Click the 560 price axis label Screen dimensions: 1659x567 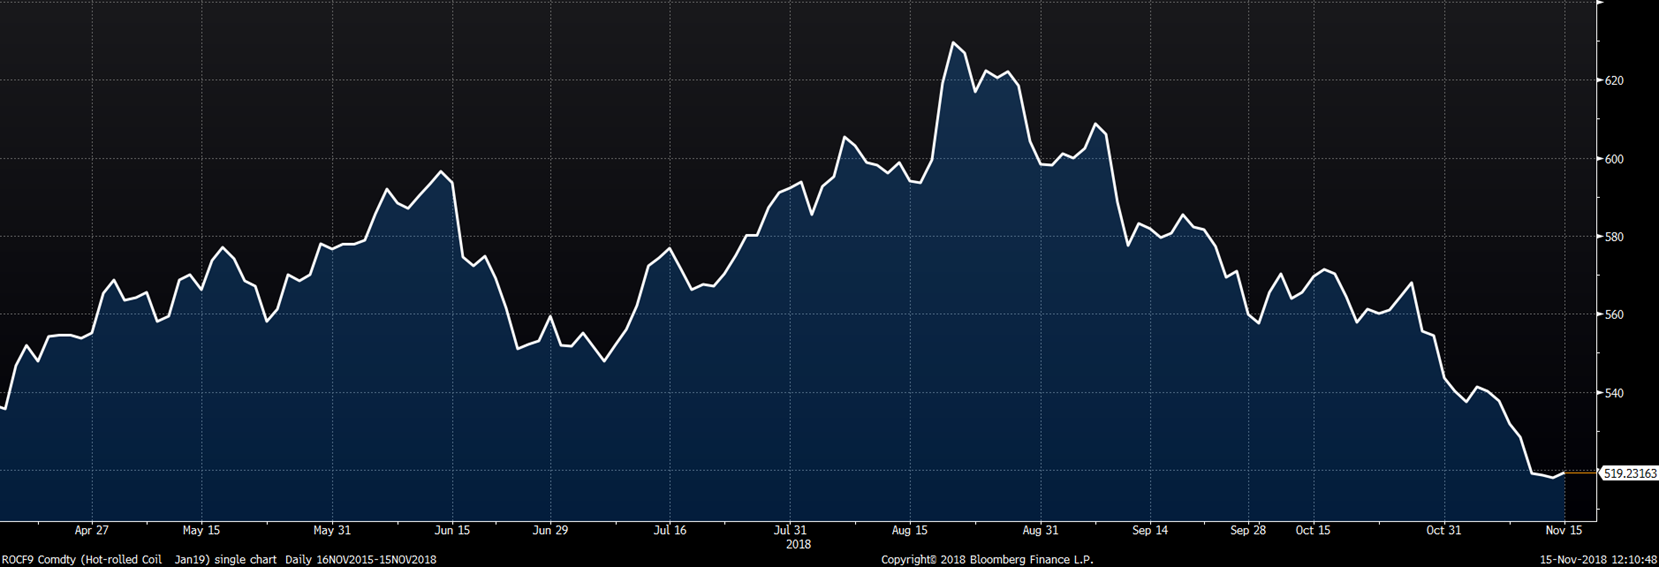coord(1614,315)
